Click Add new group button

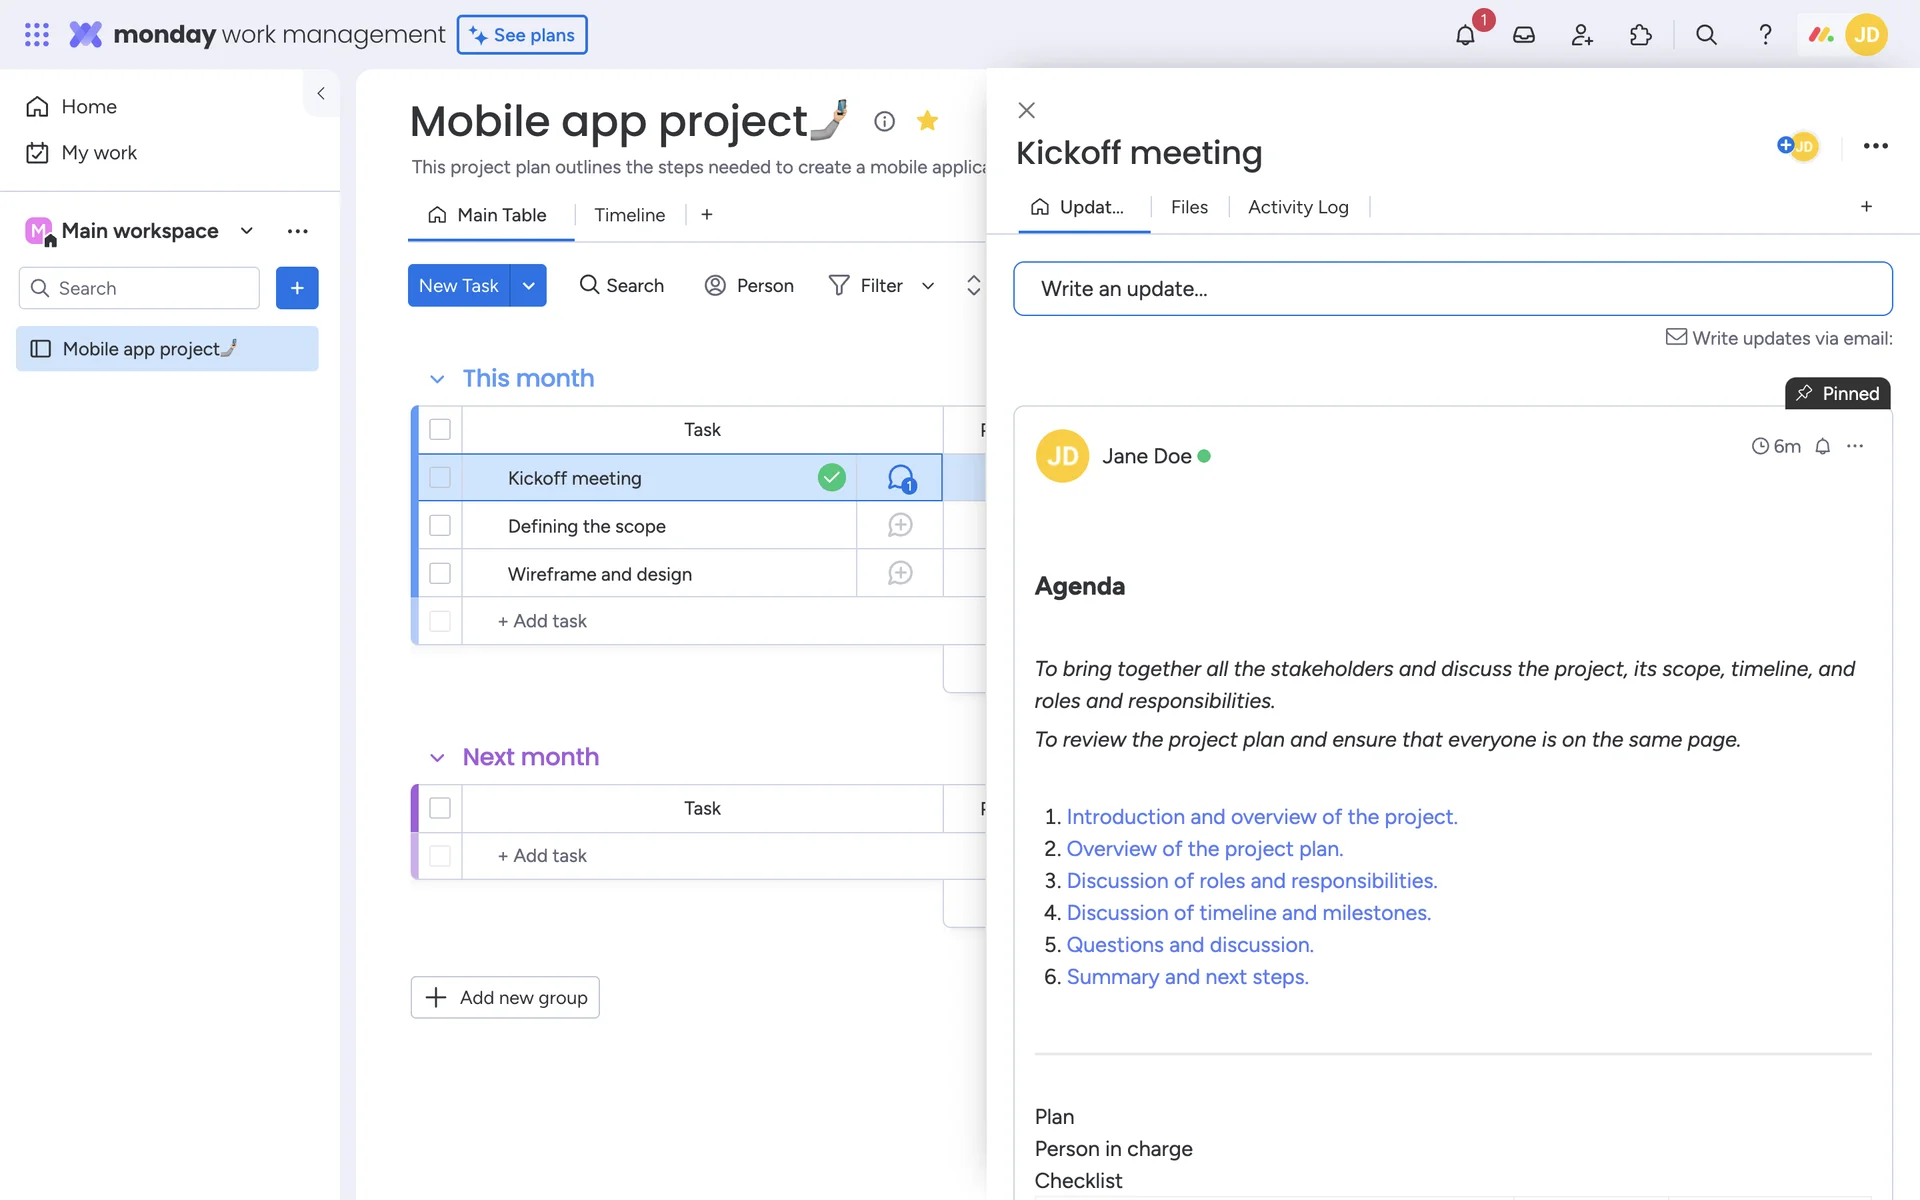click(505, 997)
